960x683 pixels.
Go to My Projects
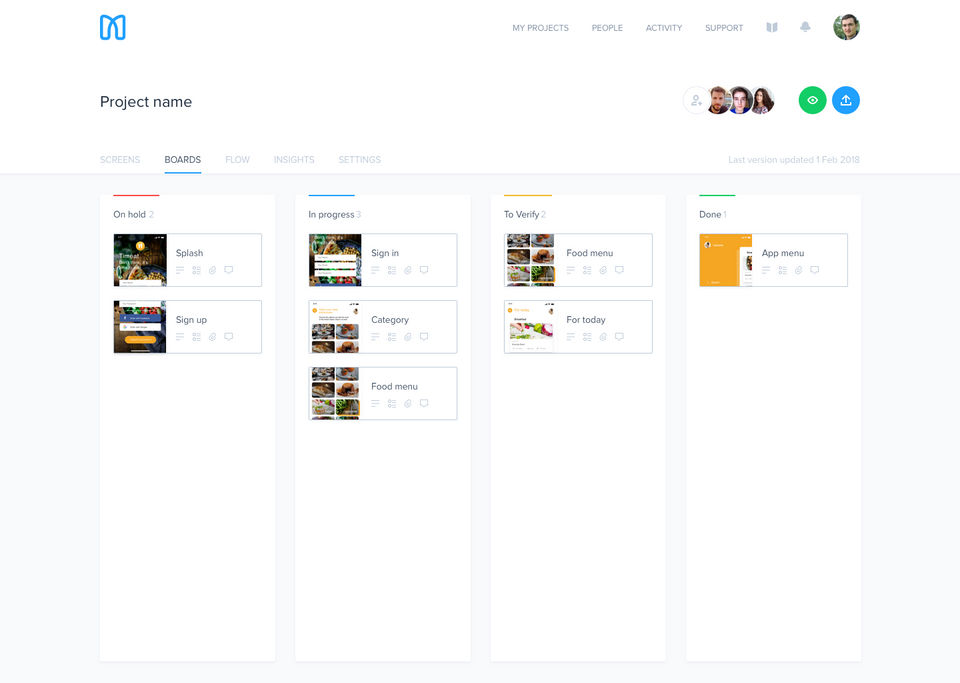coord(541,28)
